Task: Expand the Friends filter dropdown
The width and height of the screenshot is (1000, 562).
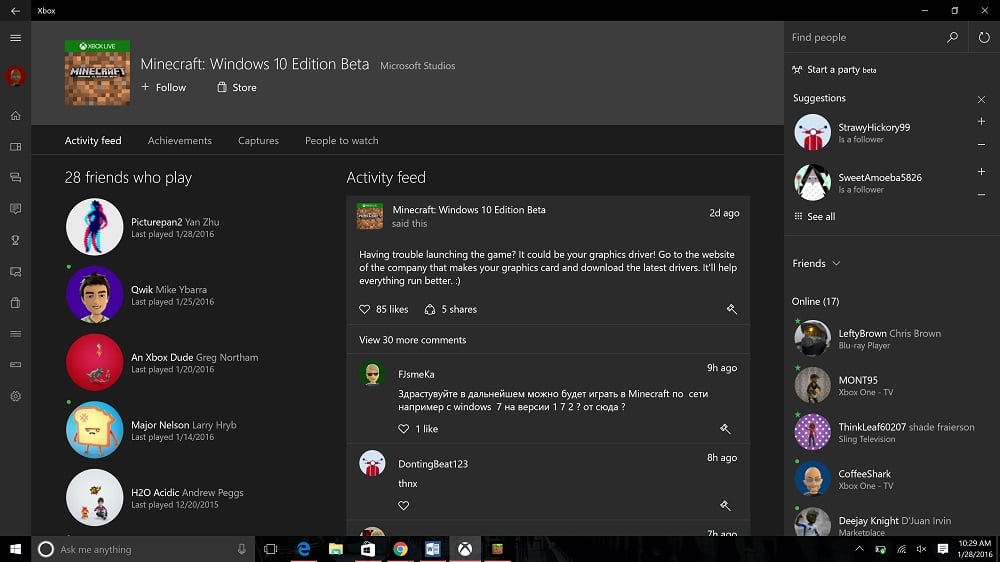Action: tap(816, 263)
